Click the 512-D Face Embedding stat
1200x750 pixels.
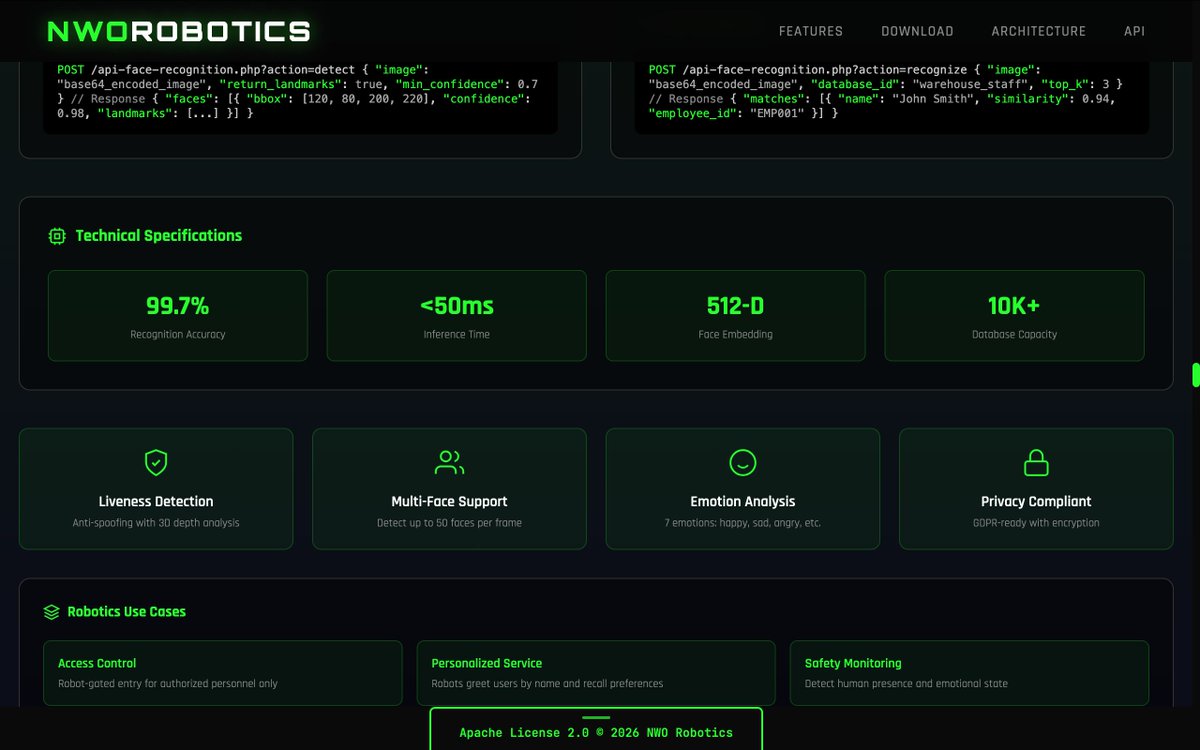point(736,315)
